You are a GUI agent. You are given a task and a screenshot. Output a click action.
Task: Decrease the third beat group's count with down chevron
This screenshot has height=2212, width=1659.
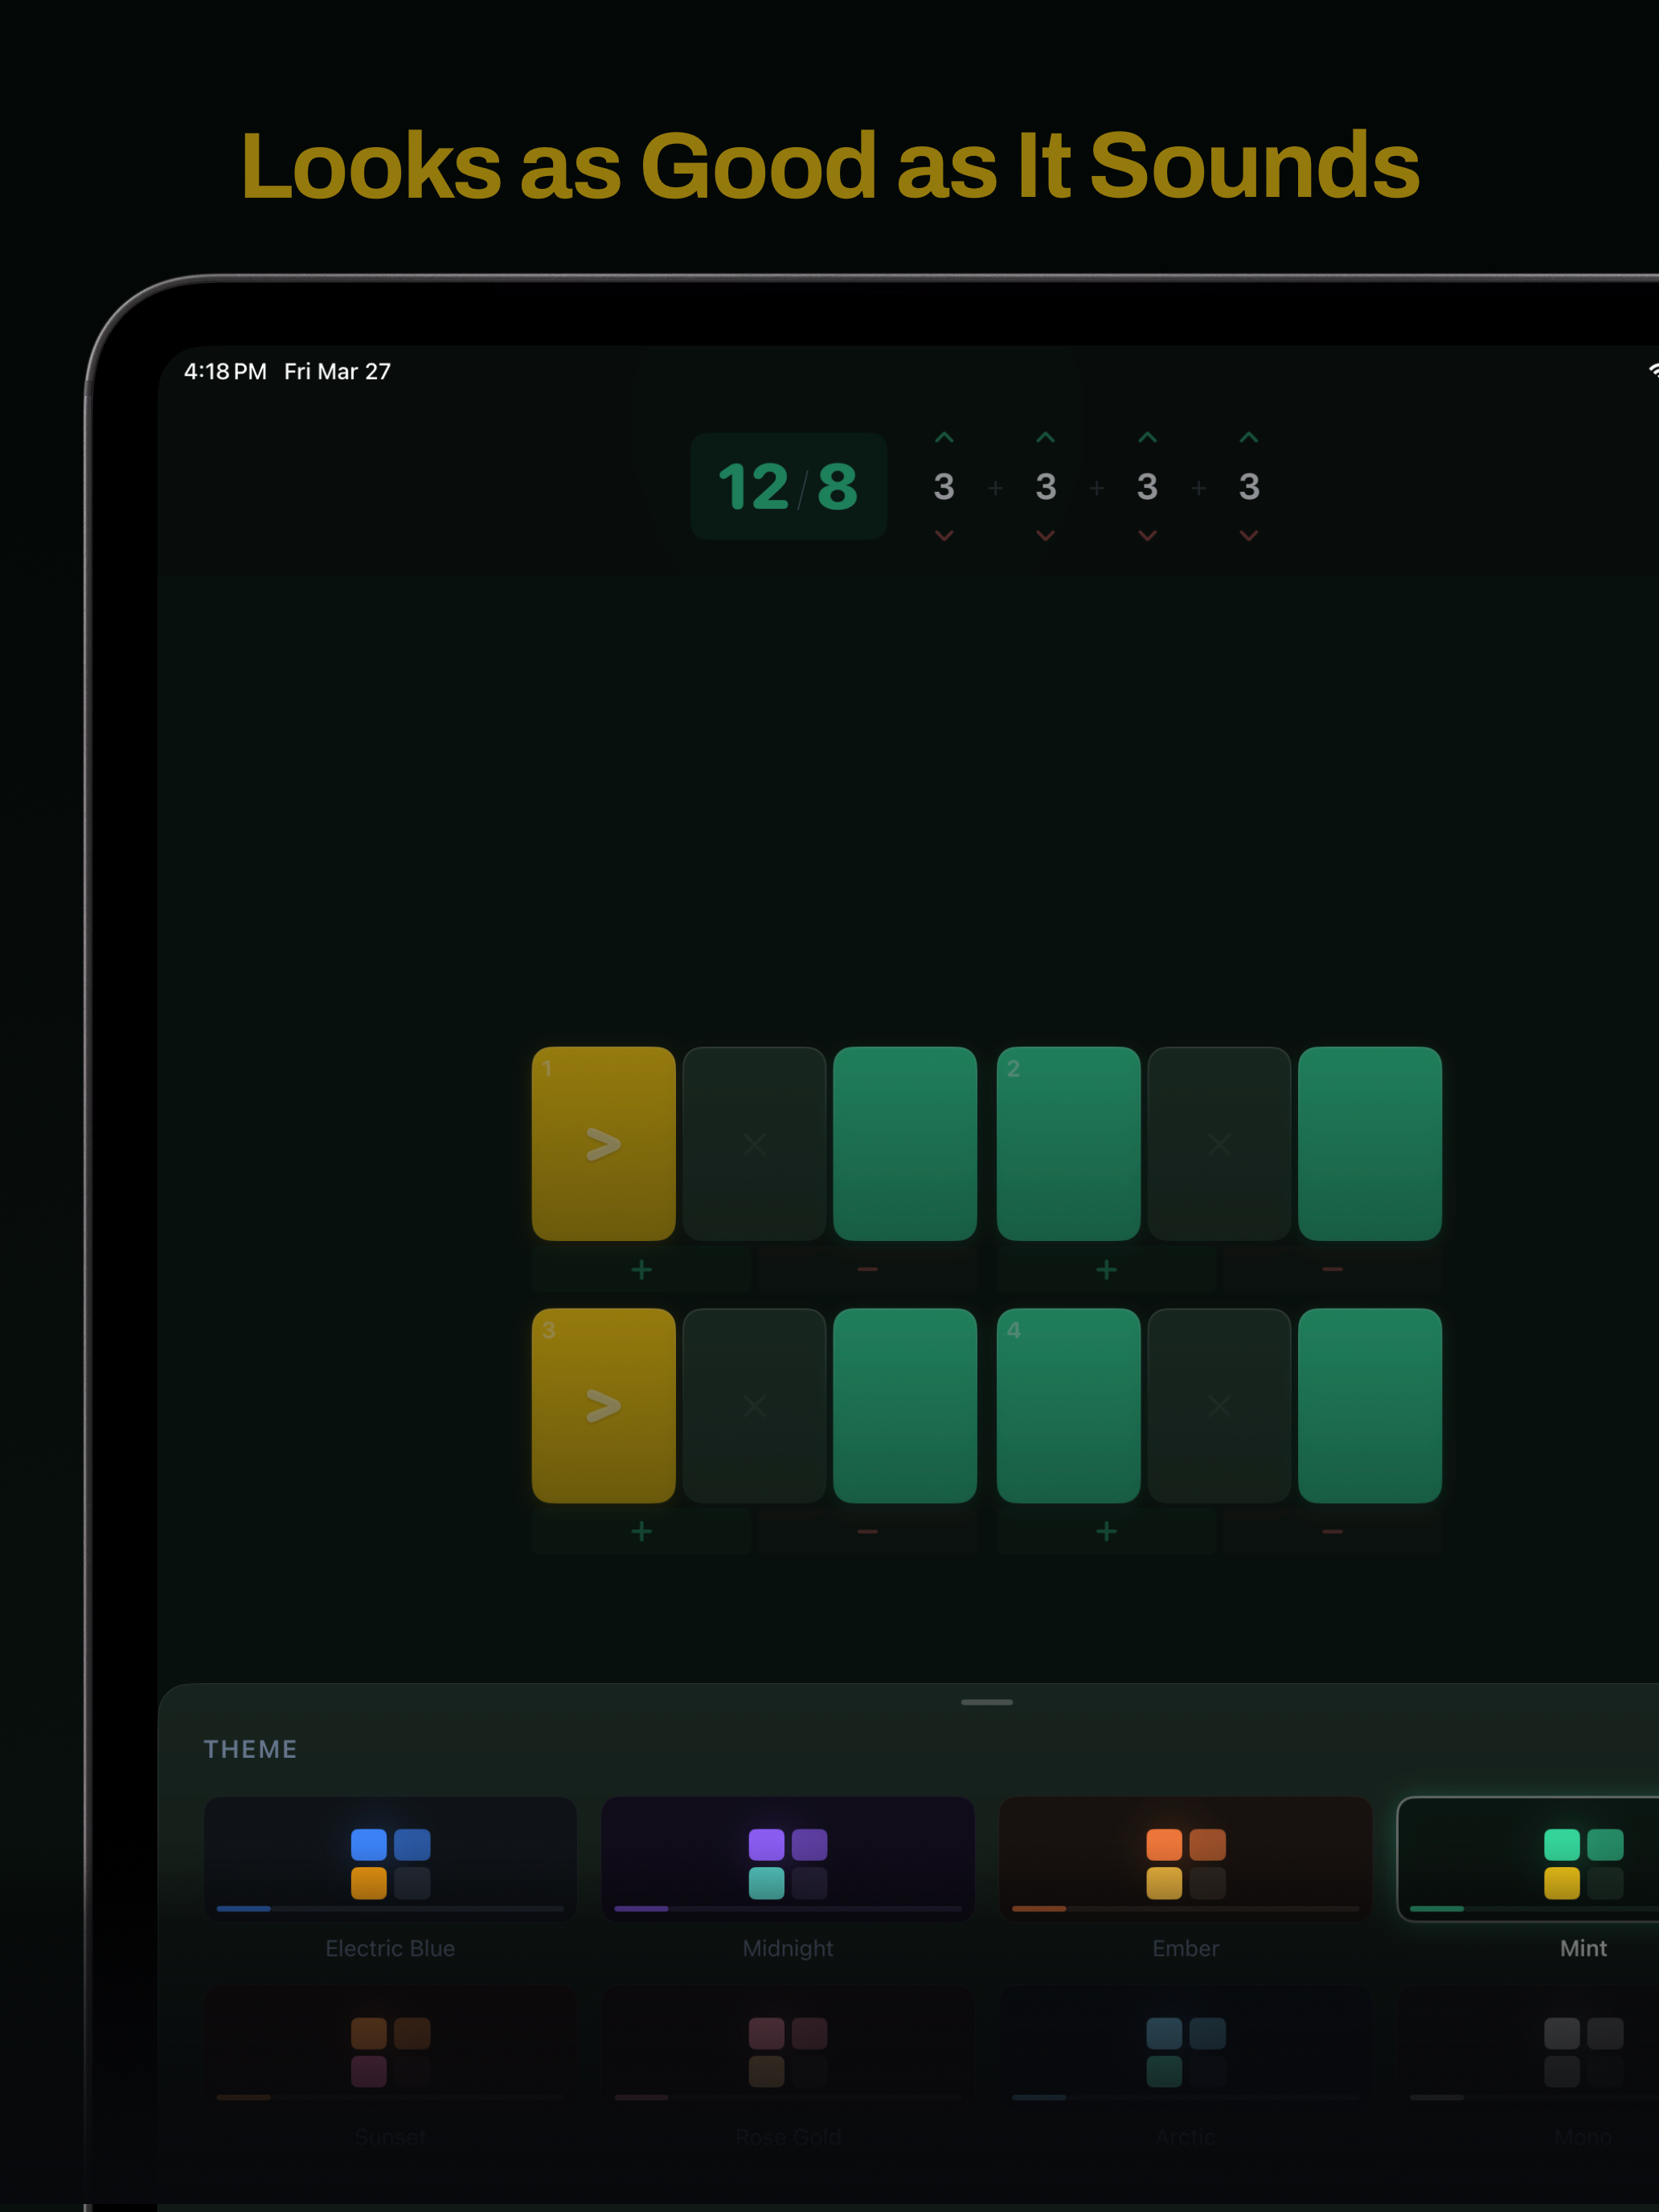pyautogui.click(x=1147, y=536)
